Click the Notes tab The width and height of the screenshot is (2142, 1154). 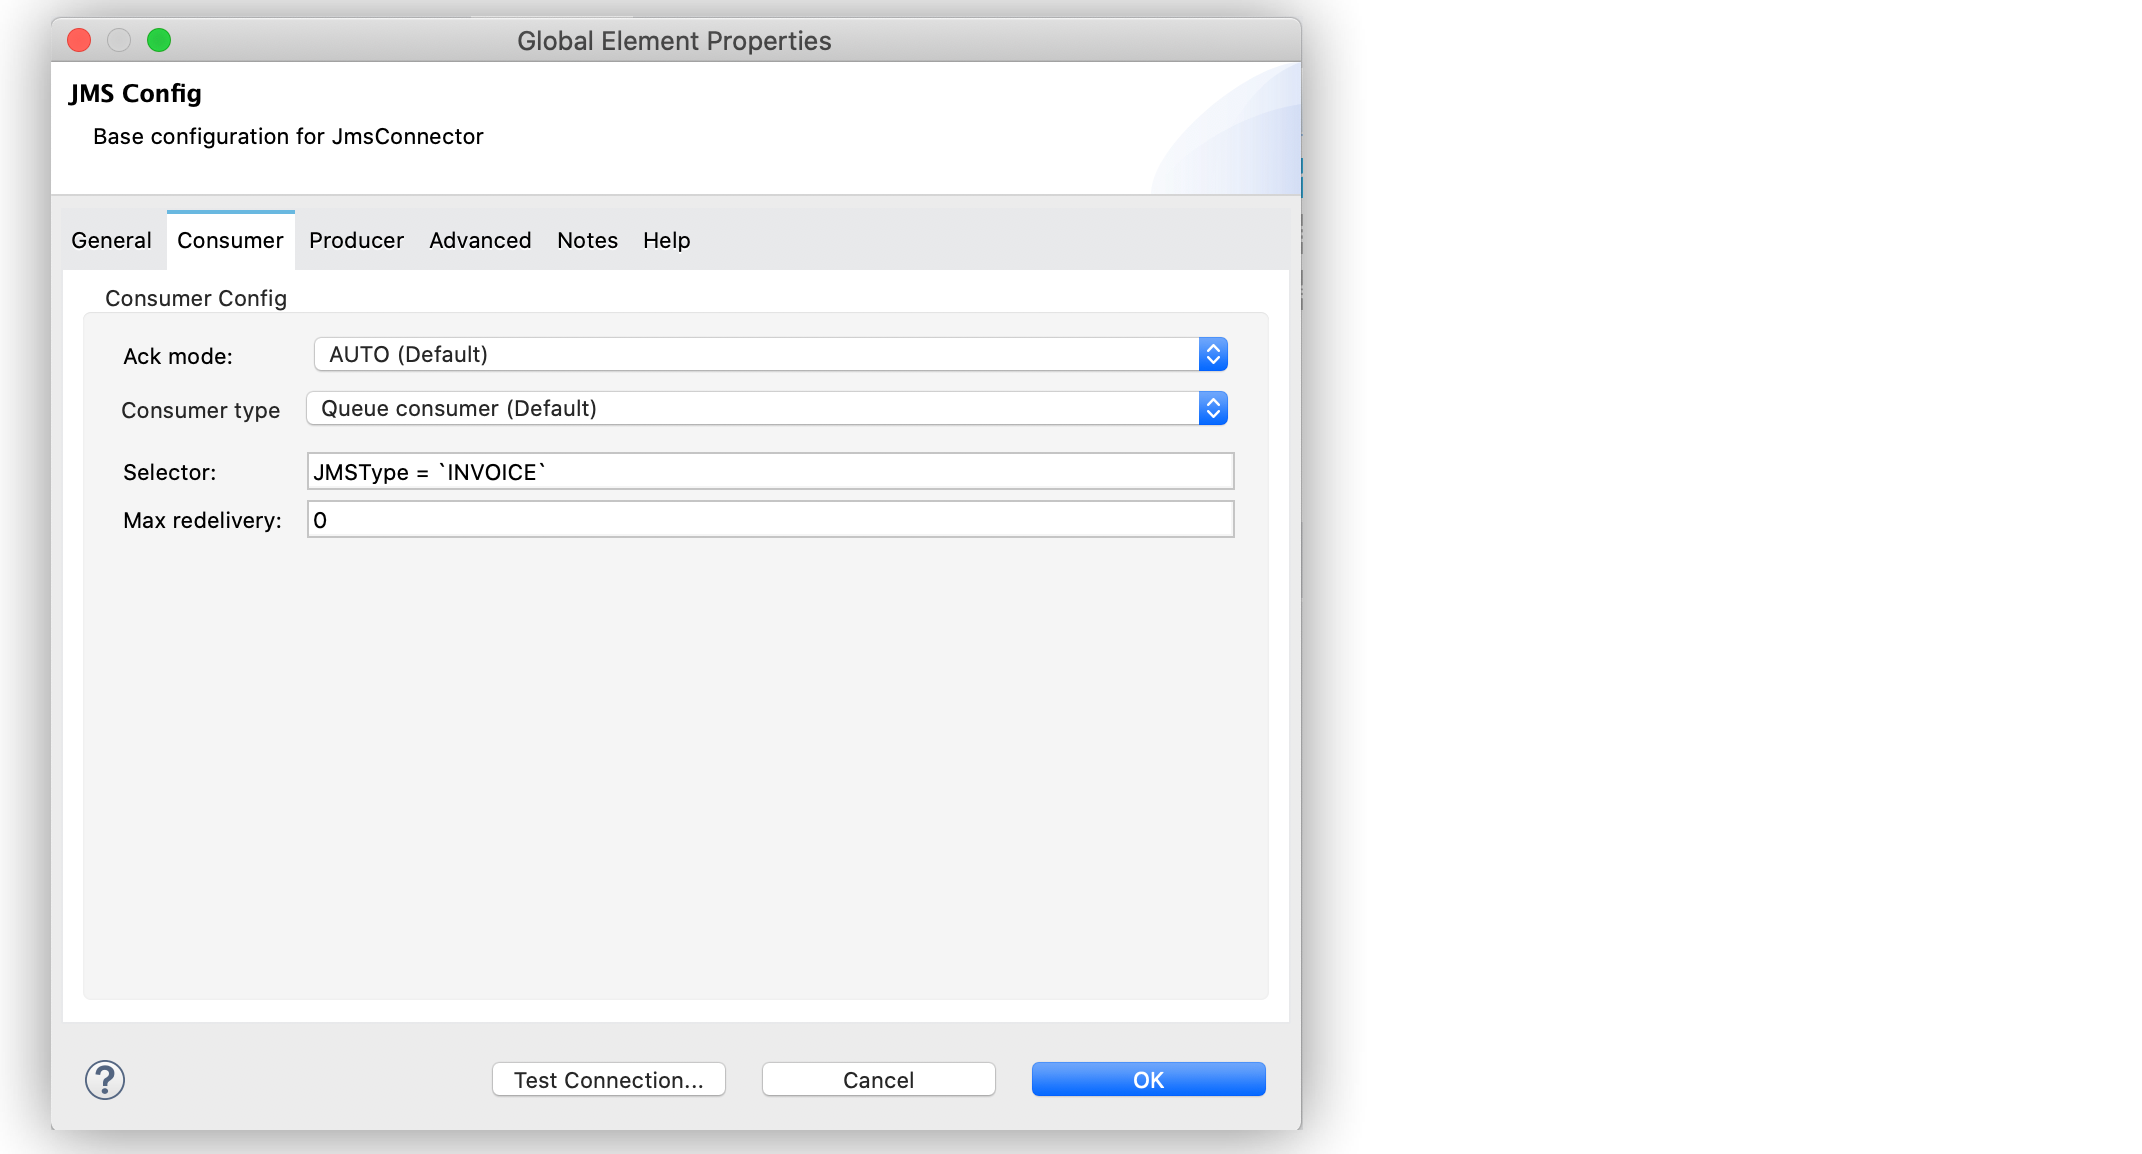[x=587, y=240]
